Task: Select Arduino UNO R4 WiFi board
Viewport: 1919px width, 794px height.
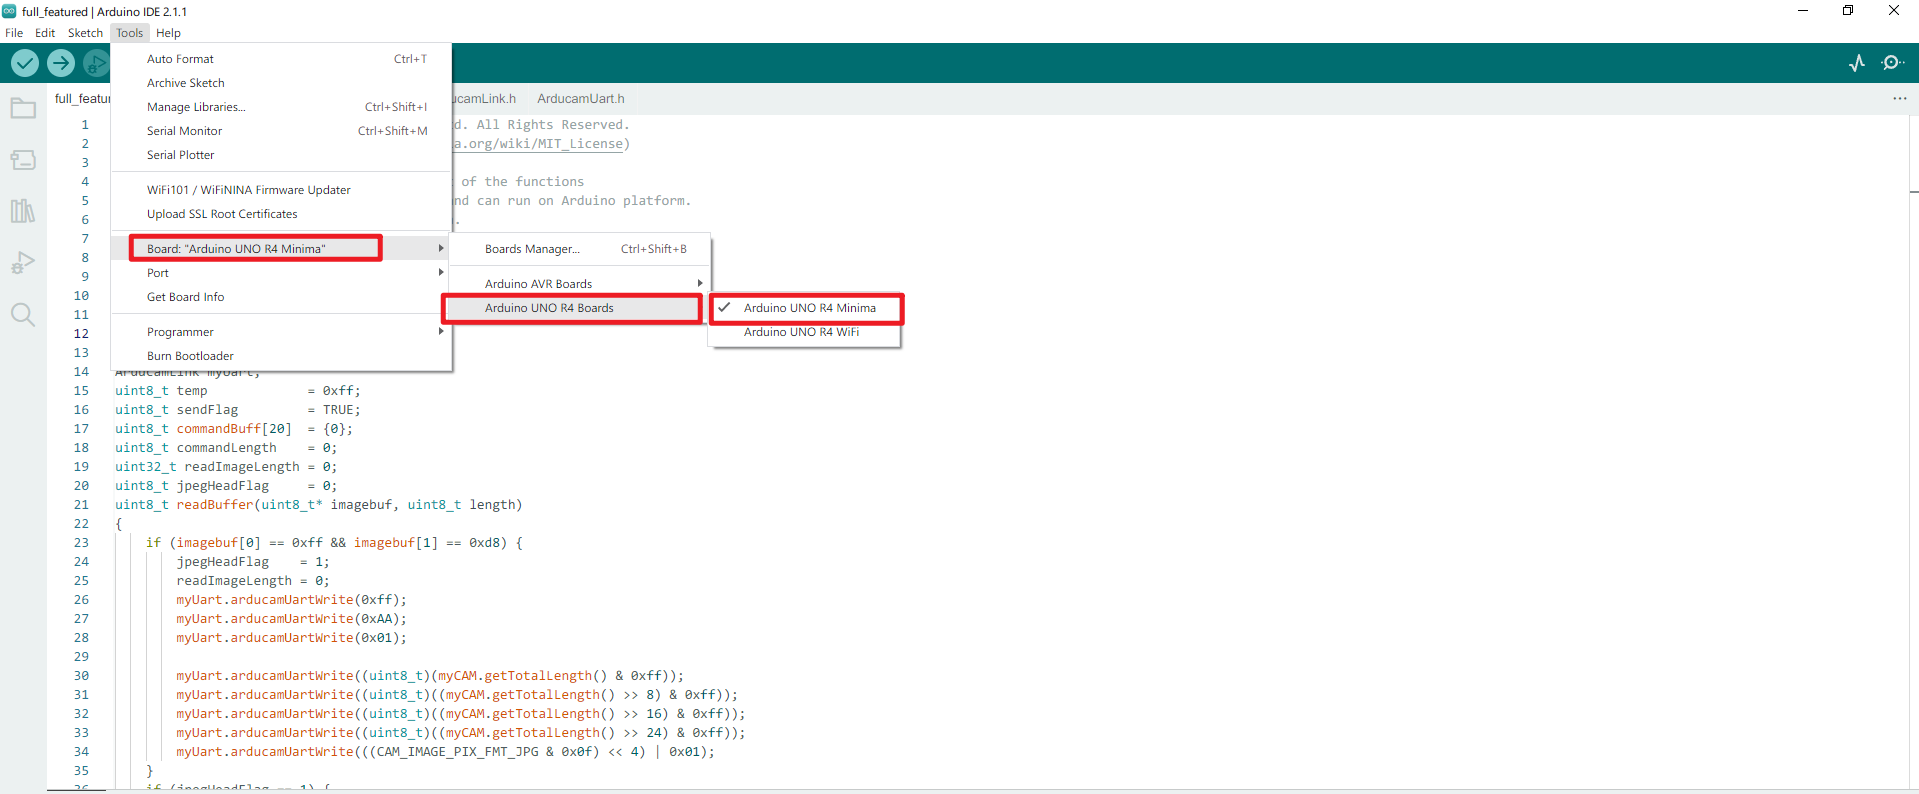Action: pyautogui.click(x=806, y=332)
